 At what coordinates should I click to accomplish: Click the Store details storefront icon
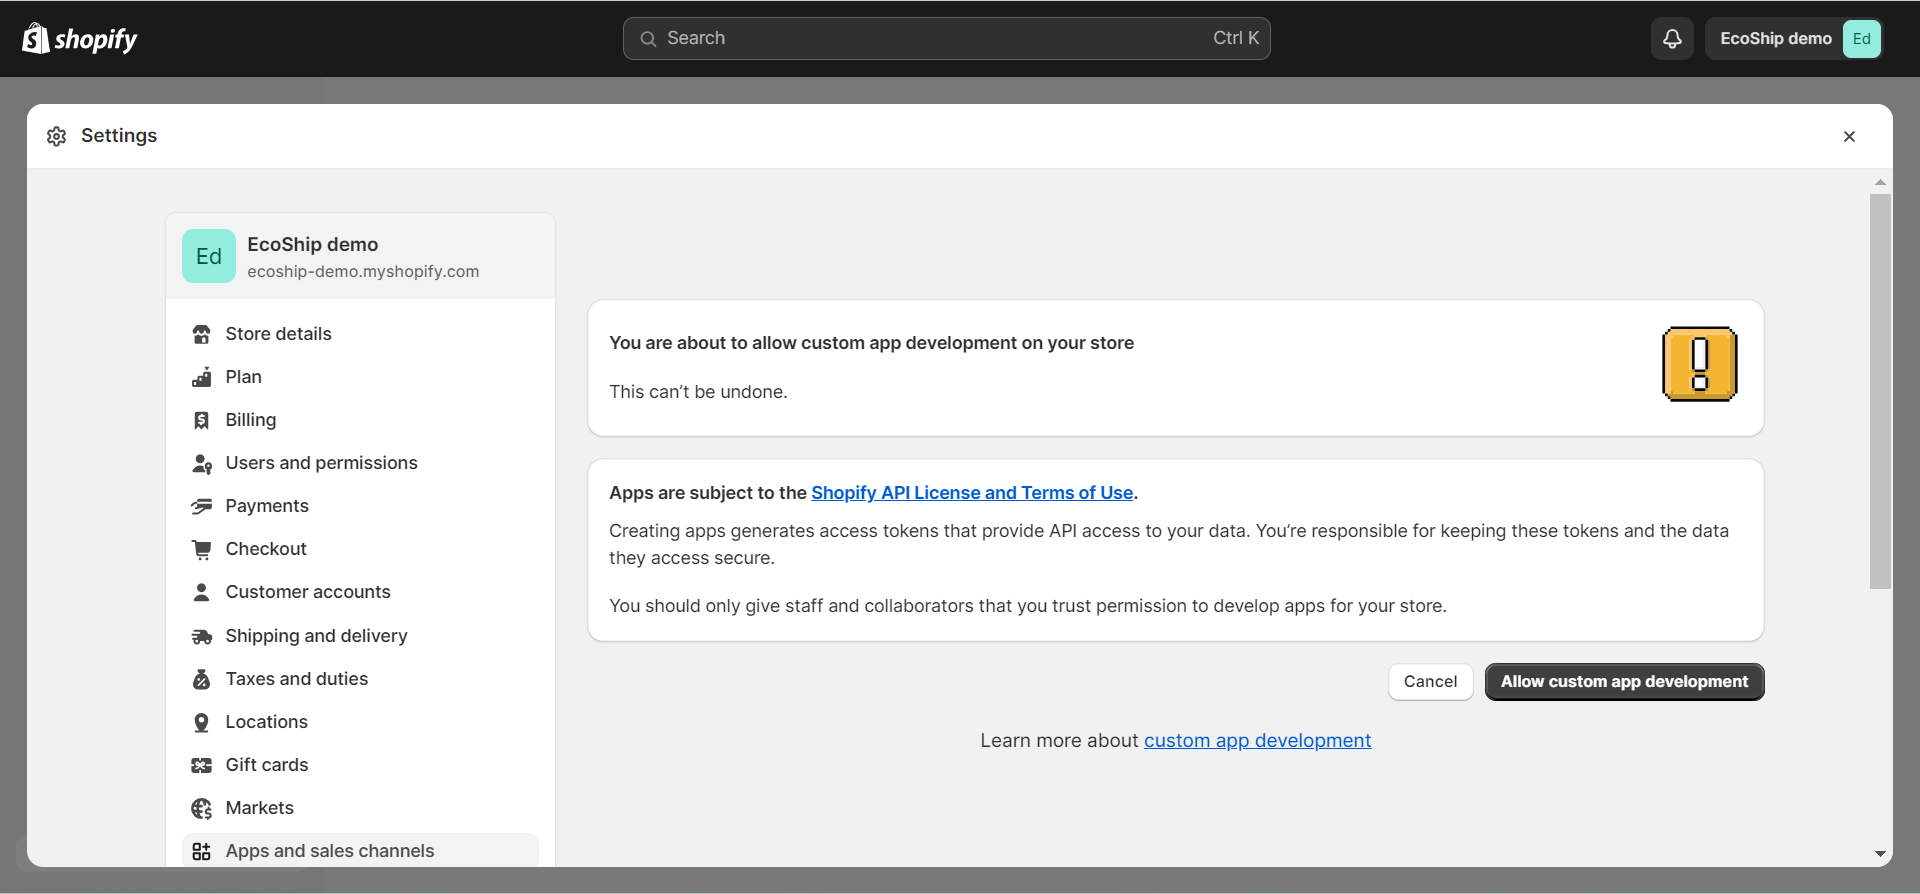[202, 334]
